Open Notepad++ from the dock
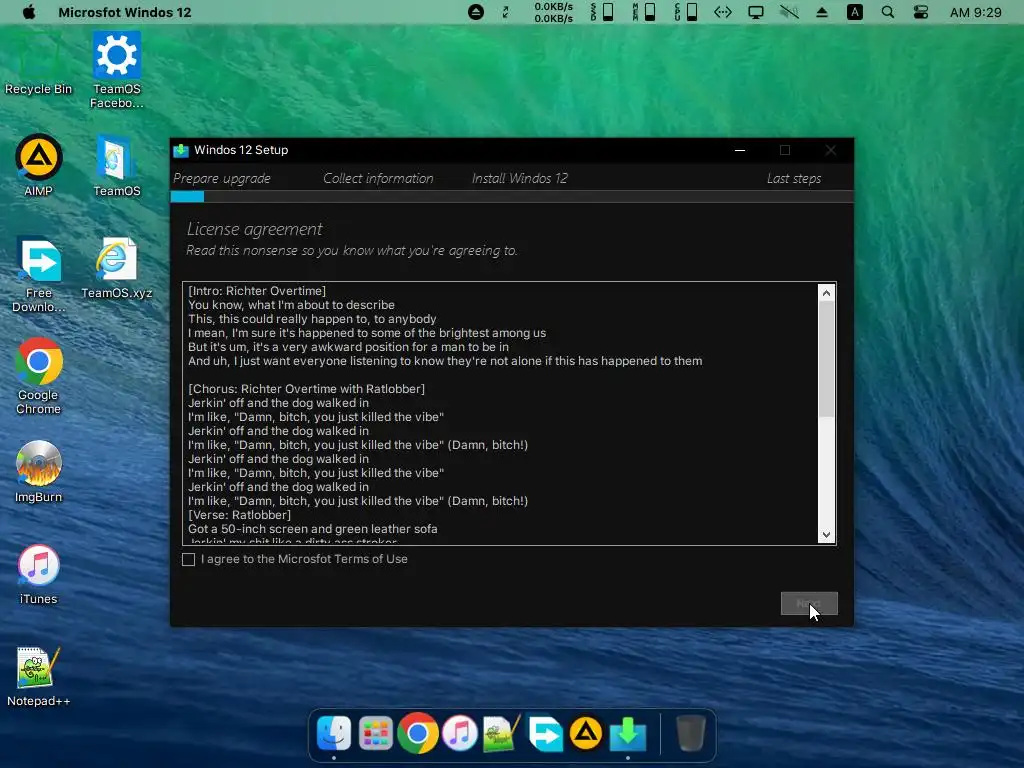This screenshot has width=1024, height=768. coord(502,733)
